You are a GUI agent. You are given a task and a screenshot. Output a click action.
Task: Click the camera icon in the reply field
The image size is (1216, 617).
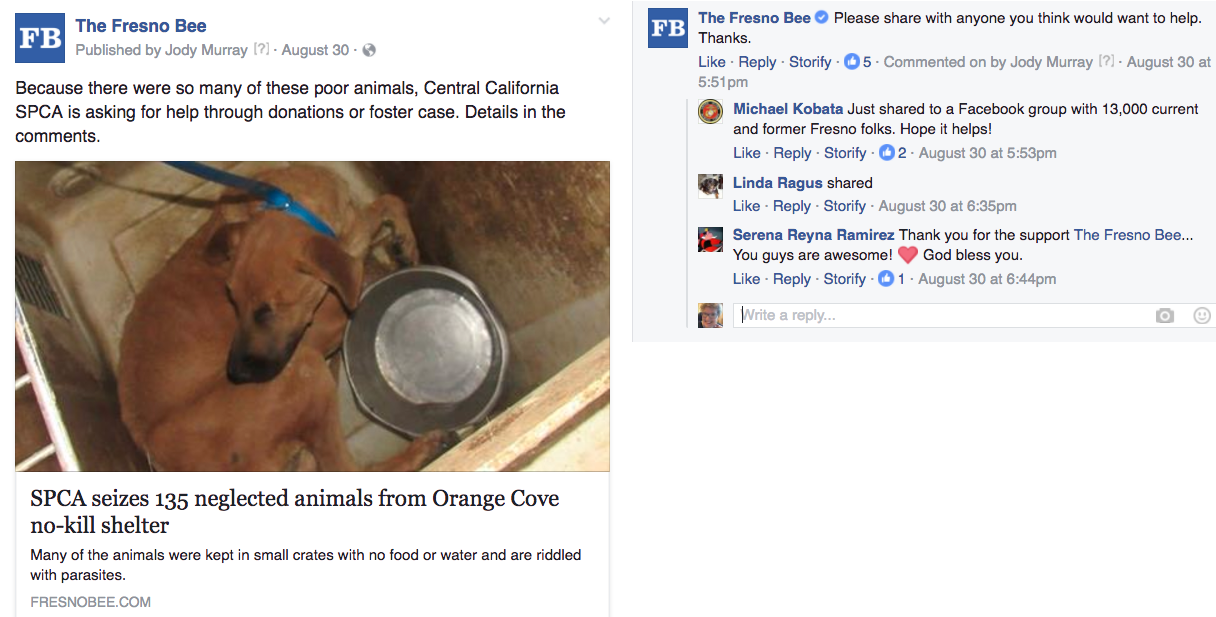(x=1164, y=315)
